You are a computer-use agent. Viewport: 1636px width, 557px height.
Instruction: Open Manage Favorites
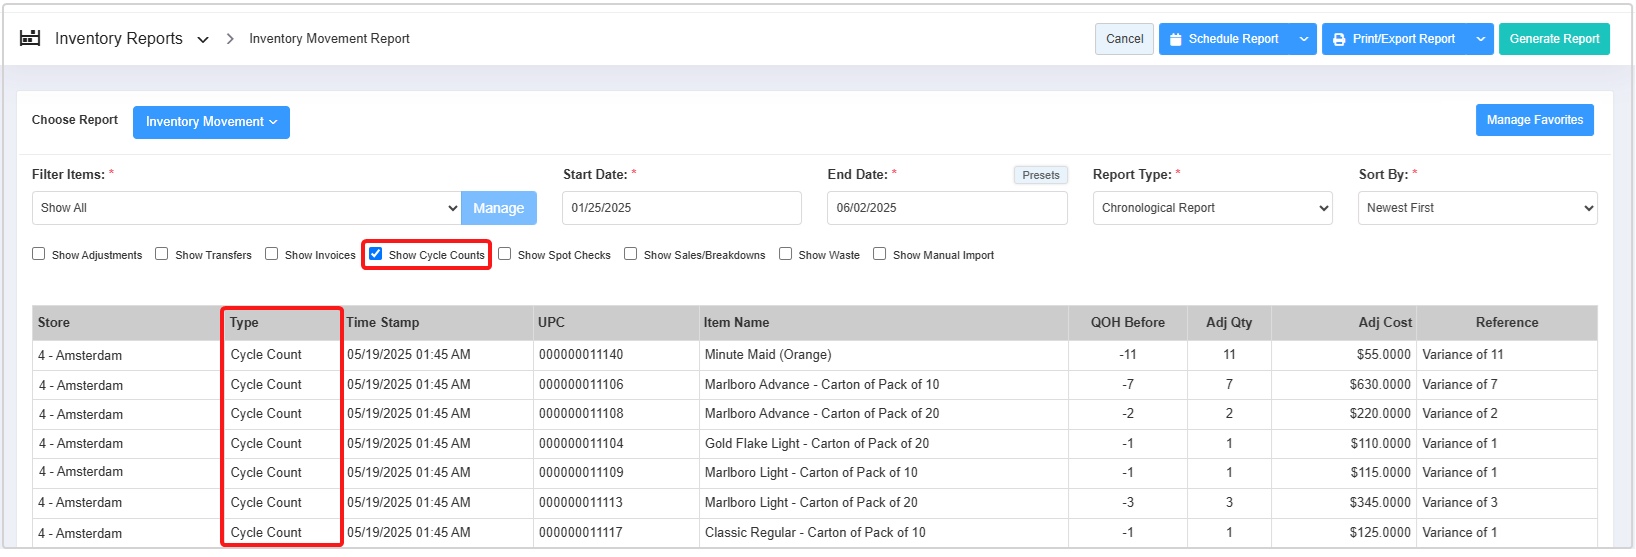[1534, 120]
